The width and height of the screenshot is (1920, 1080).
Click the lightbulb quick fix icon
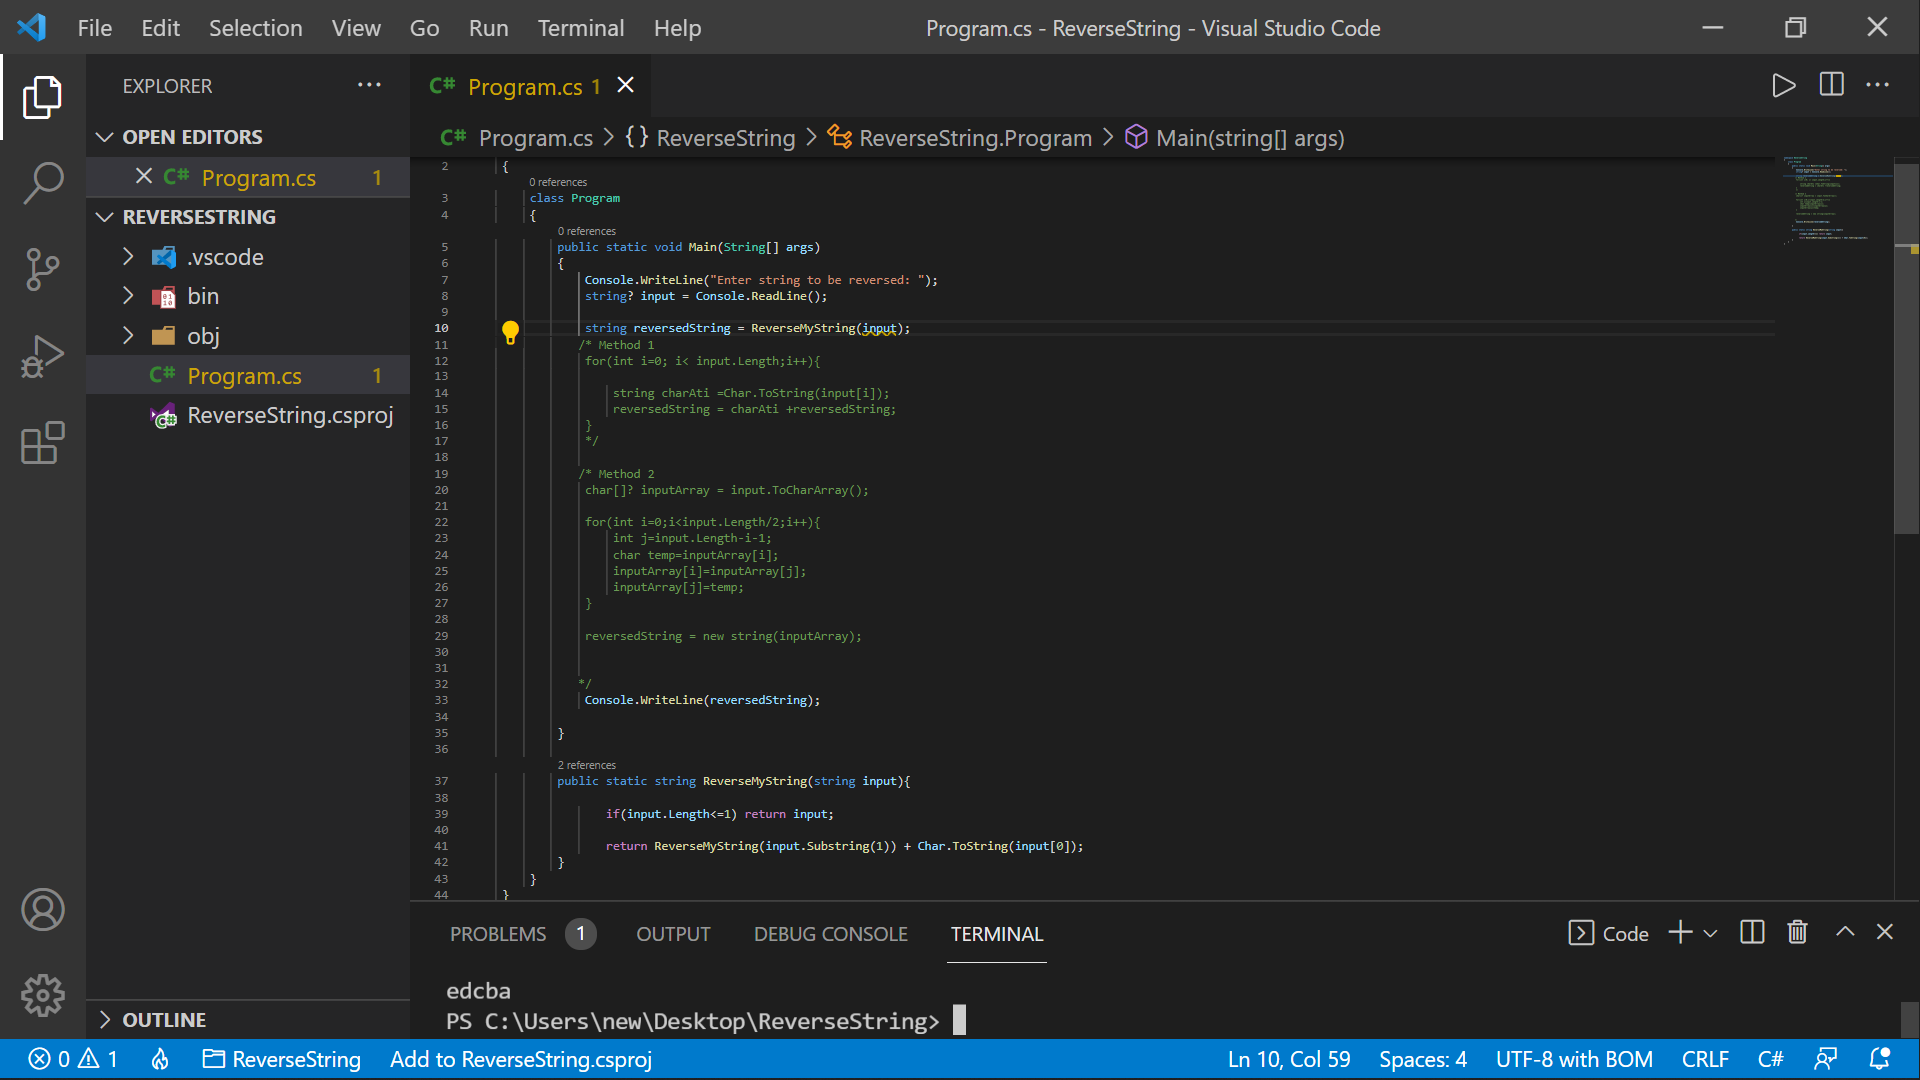[x=510, y=331]
